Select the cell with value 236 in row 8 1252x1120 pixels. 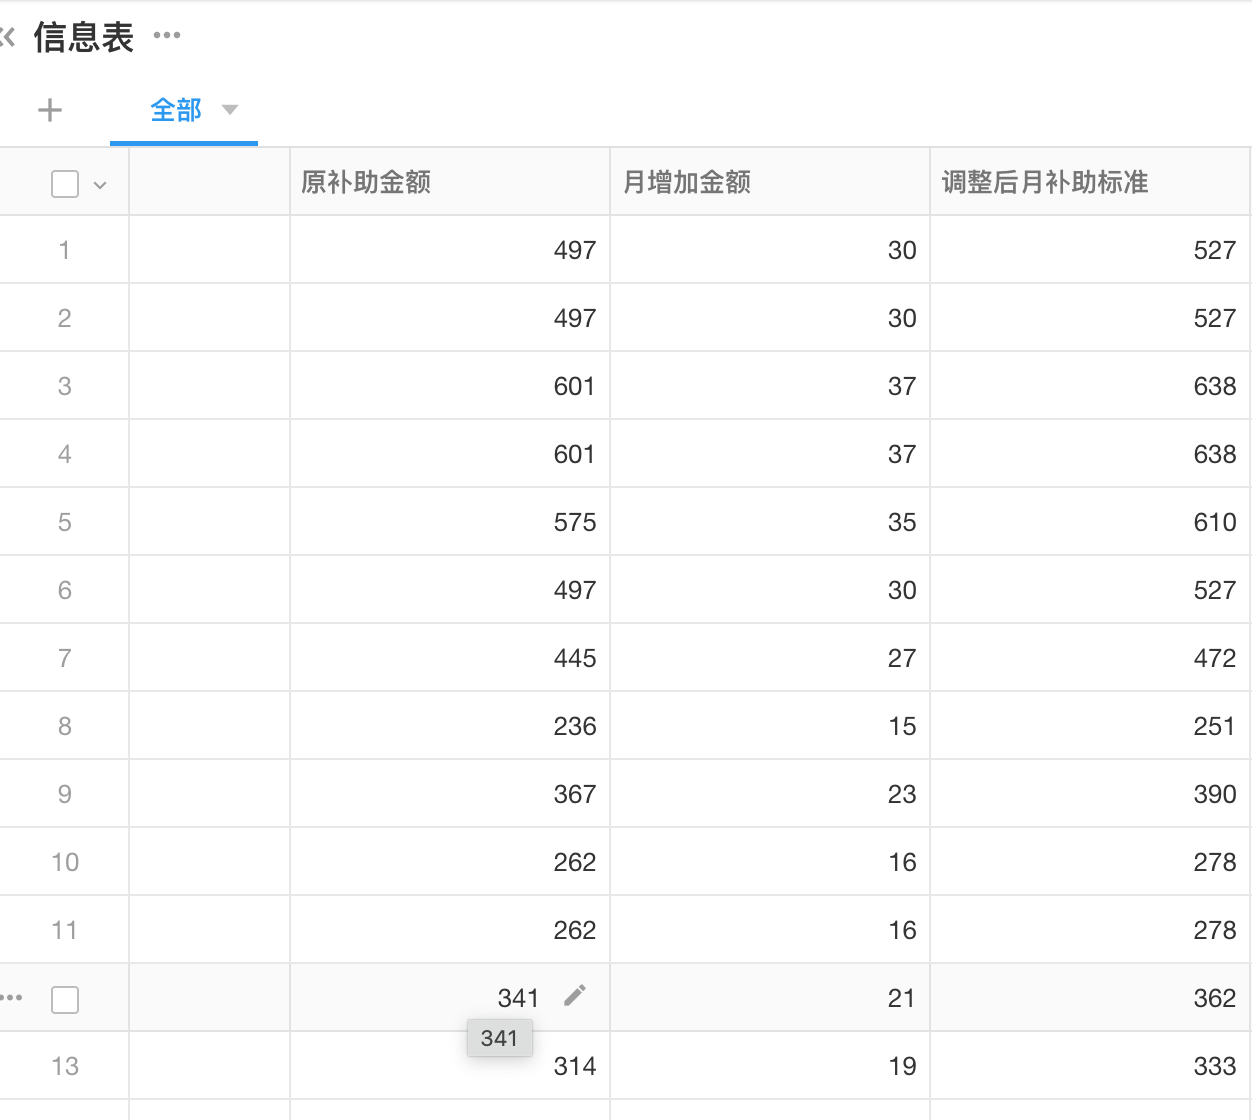click(x=449, y=725)
